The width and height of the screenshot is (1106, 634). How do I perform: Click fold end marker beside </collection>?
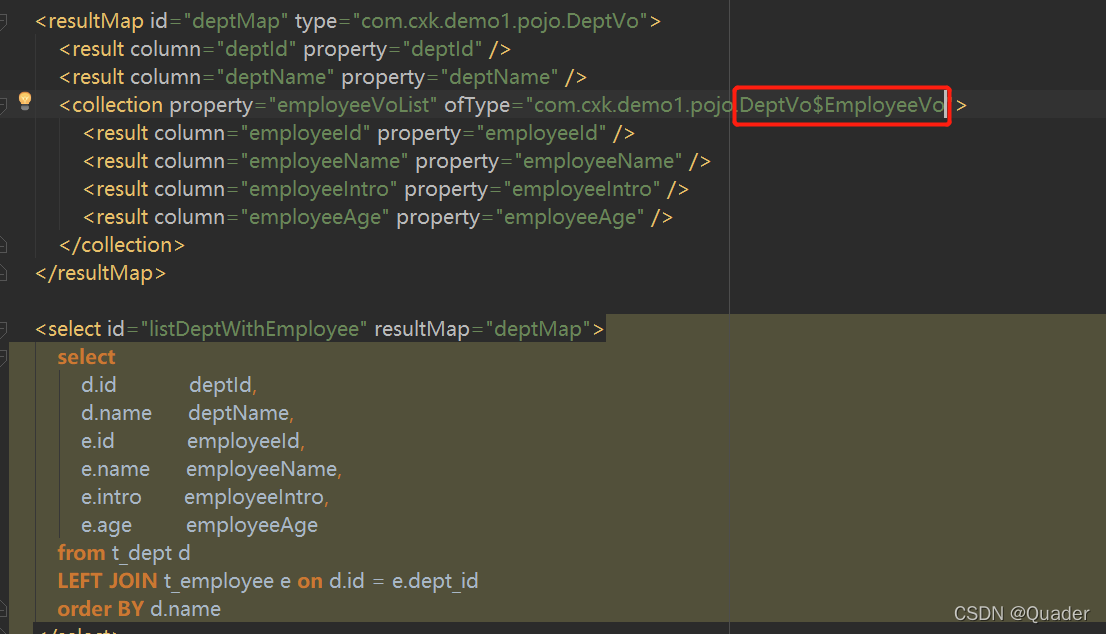[x=3, y=245]
